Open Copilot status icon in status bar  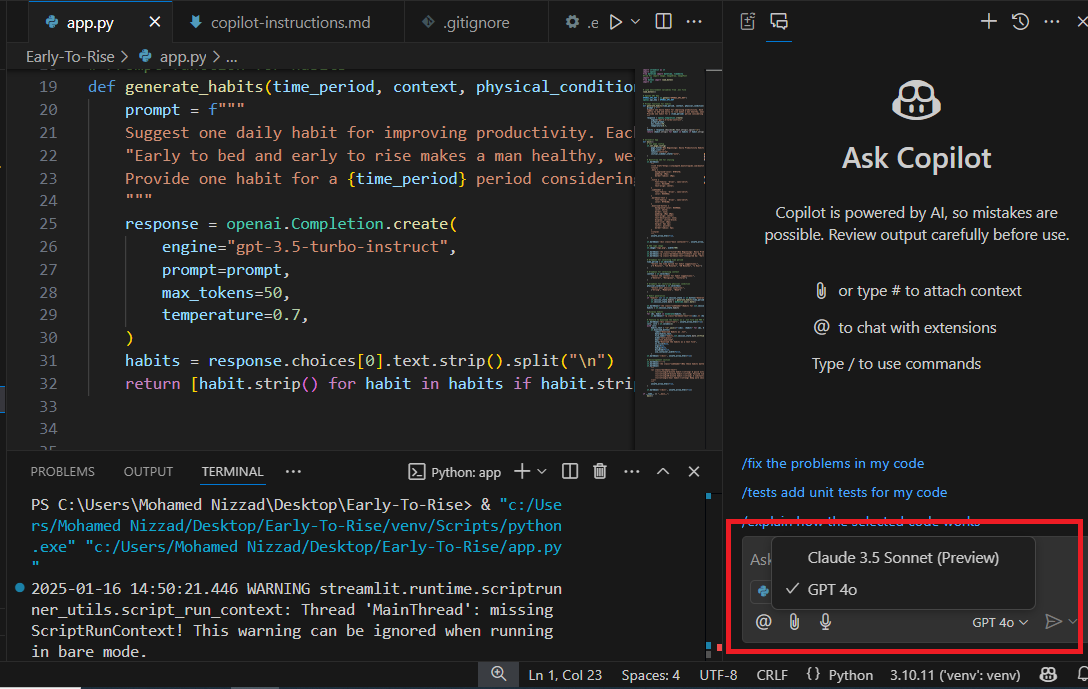[1048, 674]
